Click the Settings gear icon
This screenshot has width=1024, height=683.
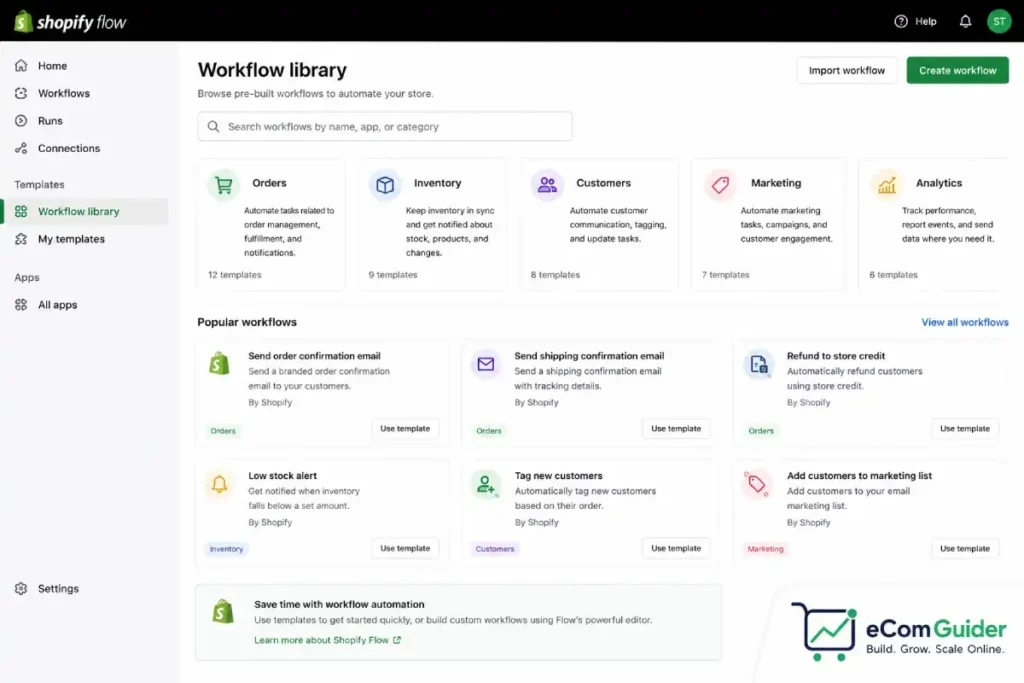pos(21,588)
